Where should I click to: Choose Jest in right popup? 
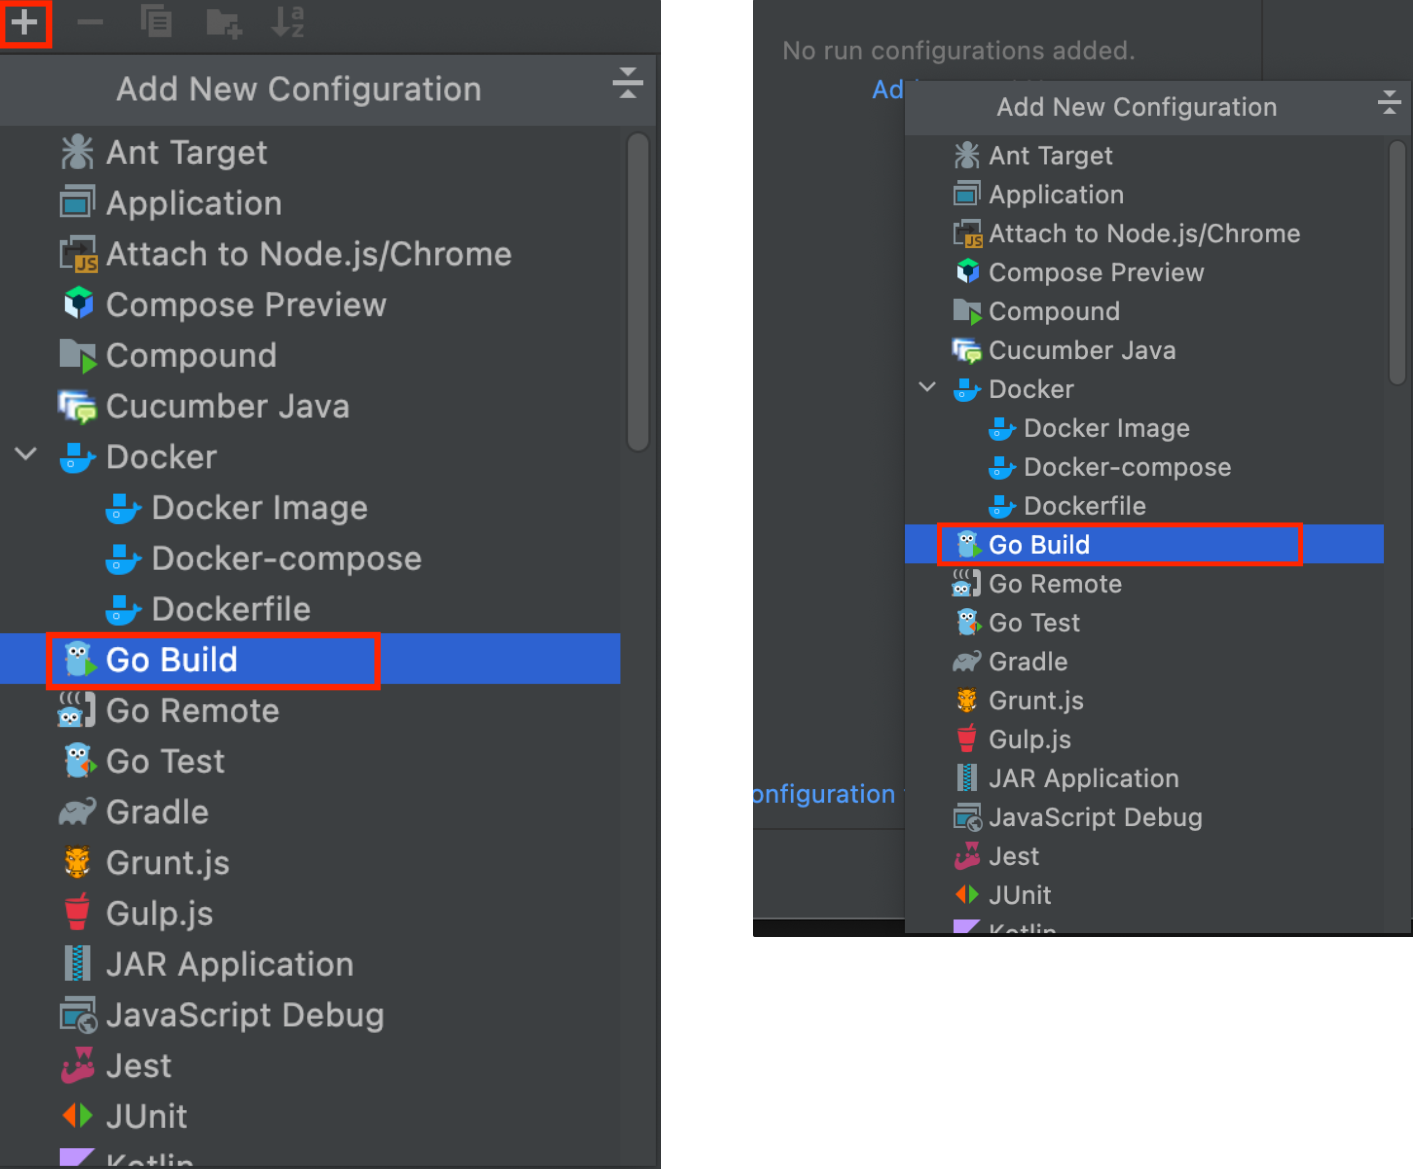[1144, 857]
